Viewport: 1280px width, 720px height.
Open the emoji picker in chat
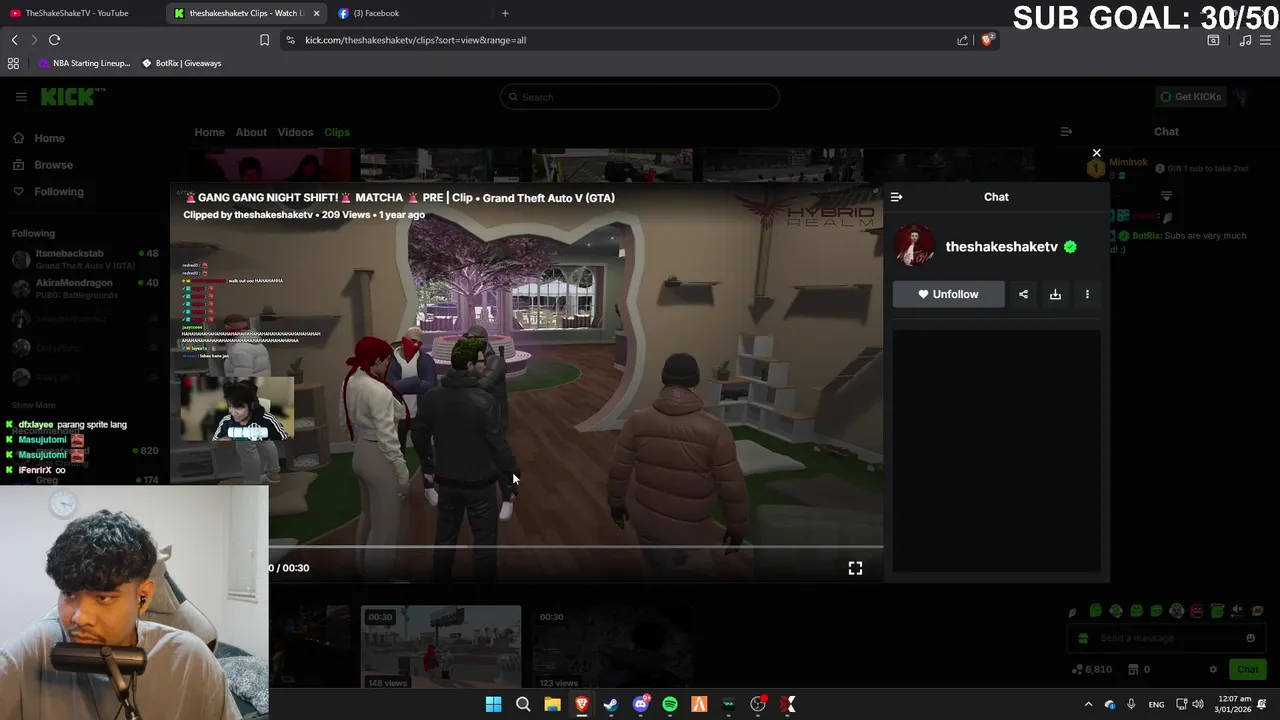tap(1250, 638)
